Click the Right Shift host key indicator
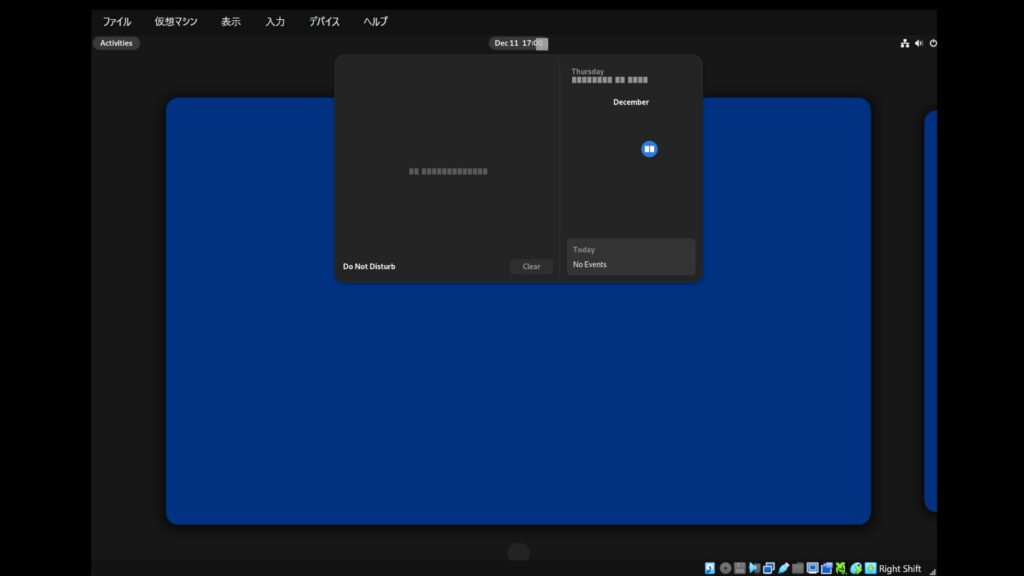Screen dimensions: 1024x576 click(x=899, y=568)
